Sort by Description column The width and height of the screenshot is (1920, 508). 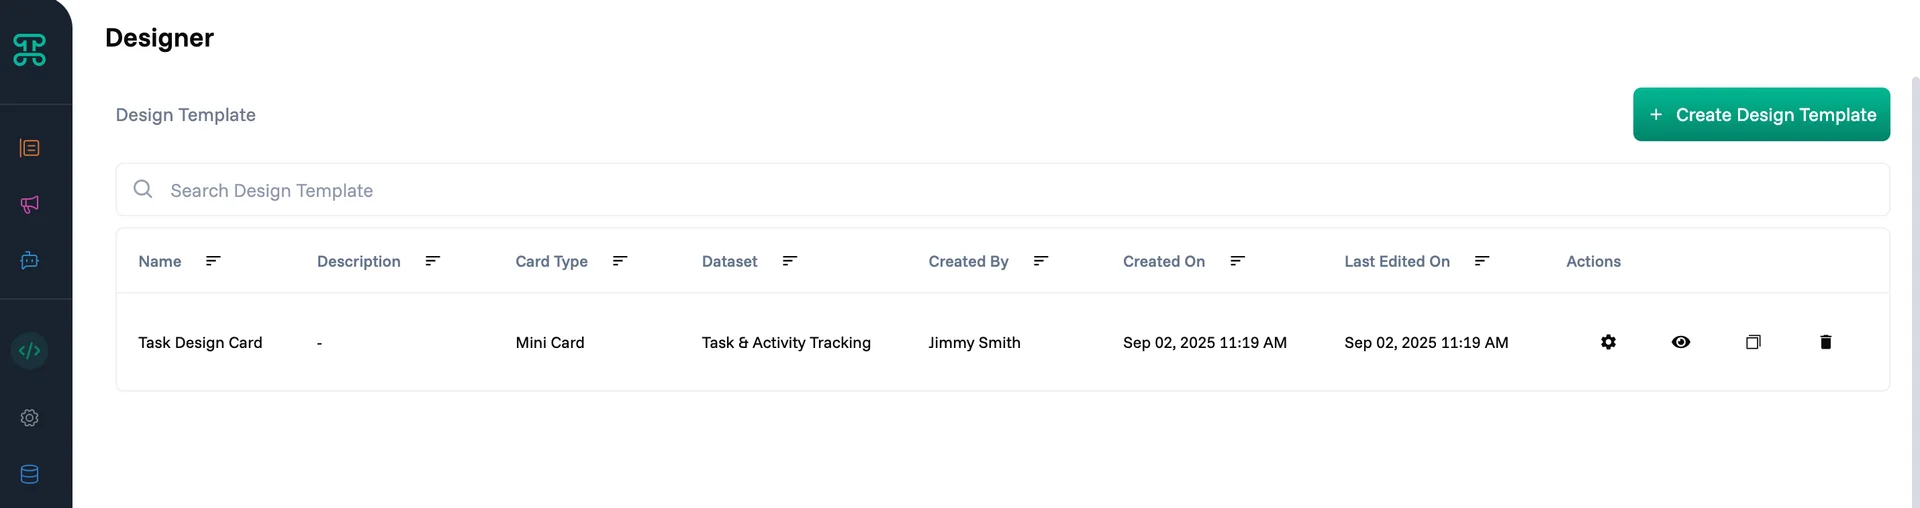coord(433,261)
